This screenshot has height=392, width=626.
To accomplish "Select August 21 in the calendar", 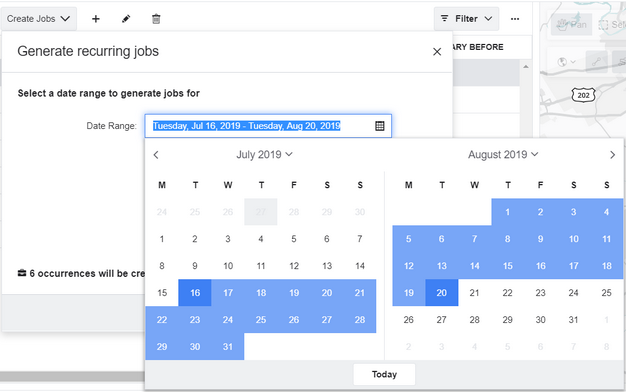I will coord(474,293).
